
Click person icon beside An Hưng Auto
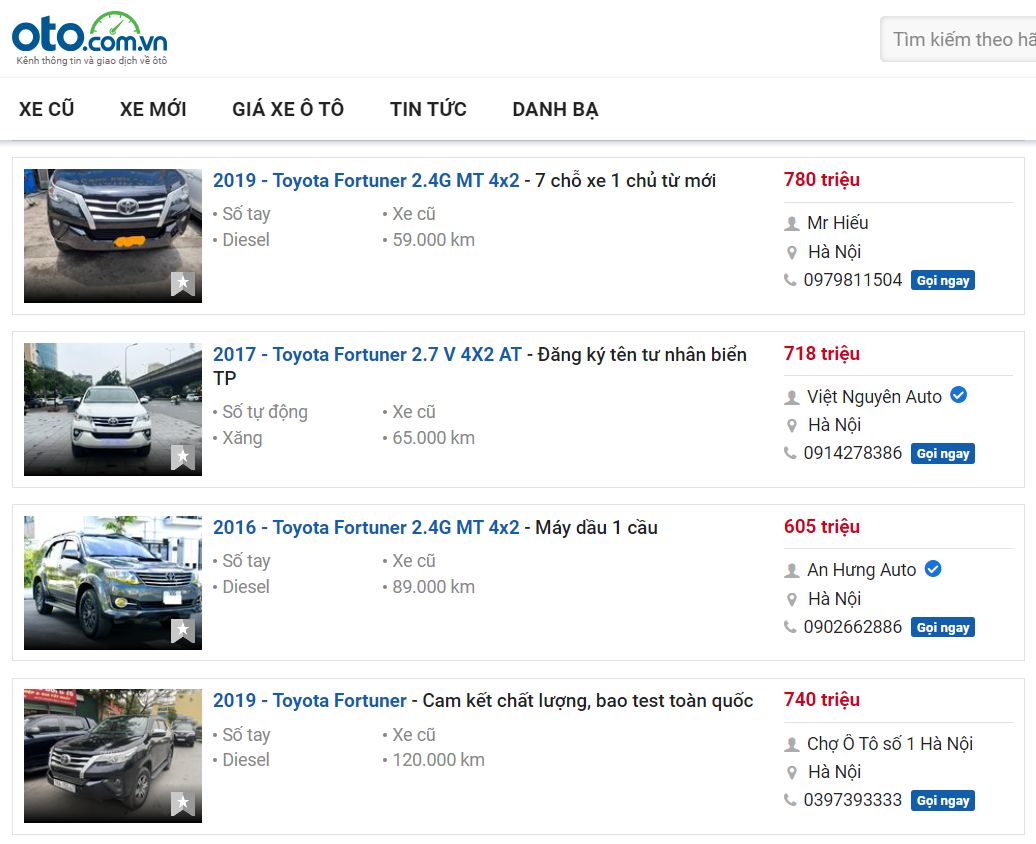(792, 571)
